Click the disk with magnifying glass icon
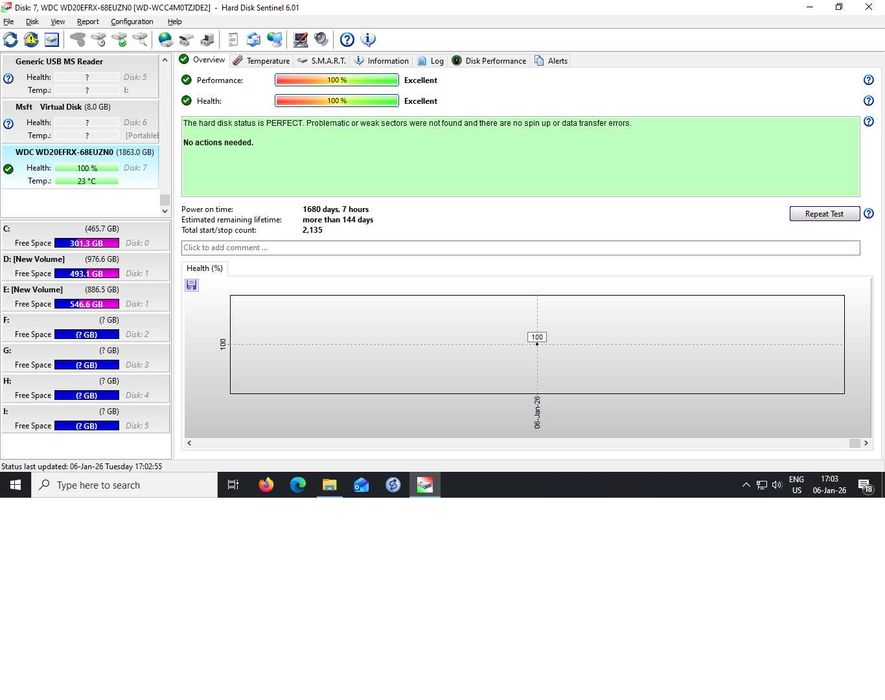 (x=140, y=40)
